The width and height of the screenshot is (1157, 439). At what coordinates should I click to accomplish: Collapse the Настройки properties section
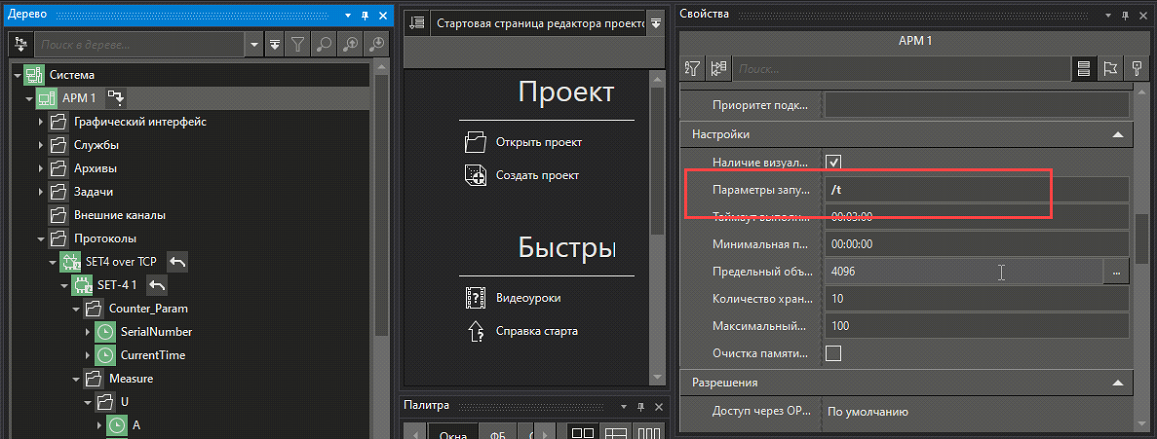click(x=1116, y=134)
